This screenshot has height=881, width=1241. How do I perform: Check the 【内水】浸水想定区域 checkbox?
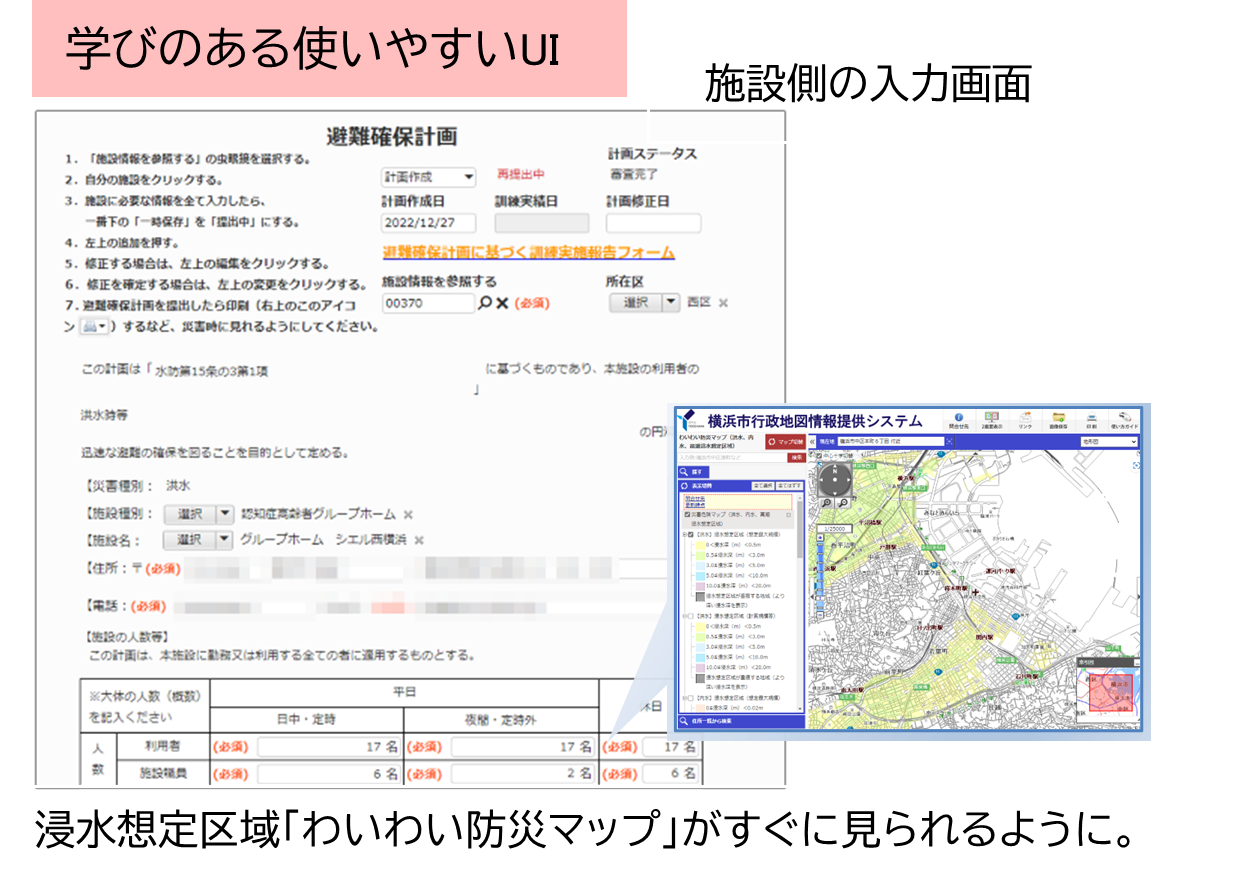[x=690, y=698]
